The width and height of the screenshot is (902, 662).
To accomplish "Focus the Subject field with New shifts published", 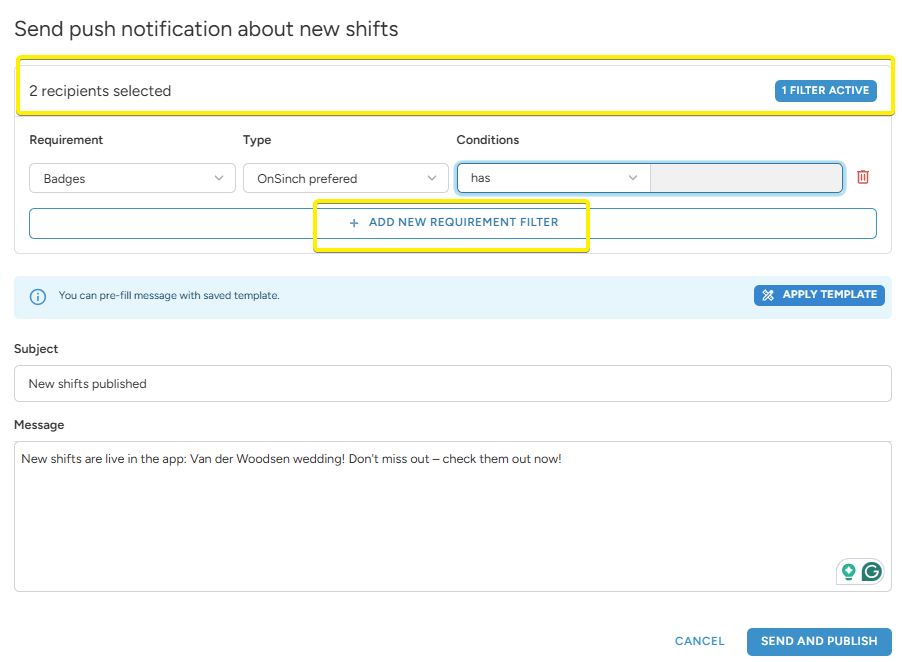I will [x=452, y=383].
